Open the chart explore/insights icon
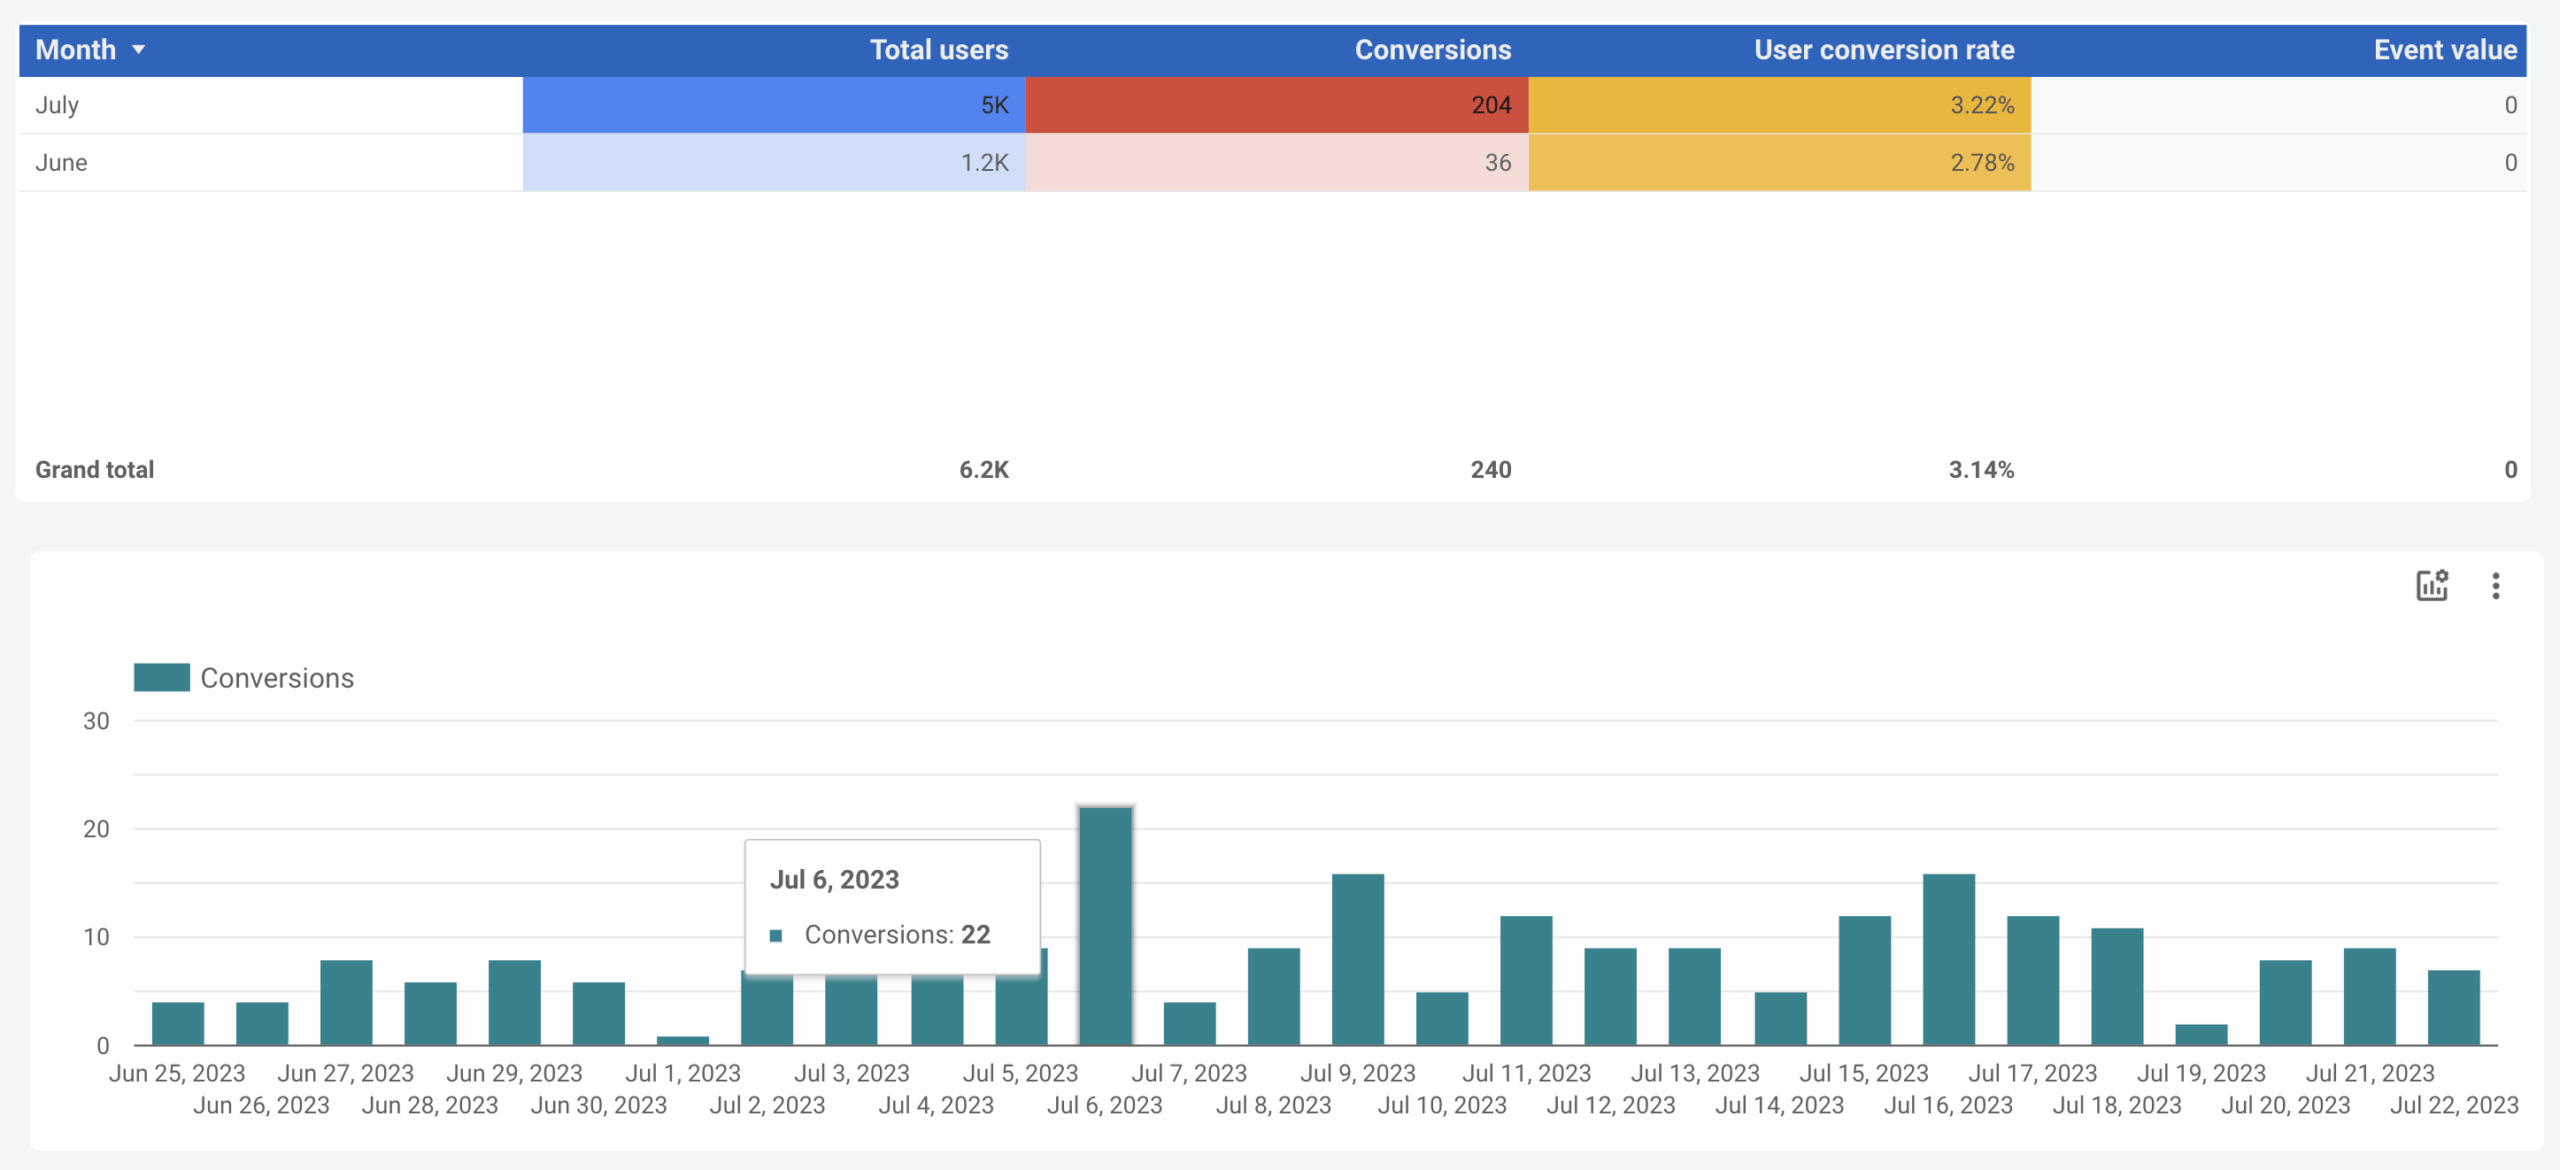The height and width of the screenshot is (1170, 2560). (x=2431, y=585)
